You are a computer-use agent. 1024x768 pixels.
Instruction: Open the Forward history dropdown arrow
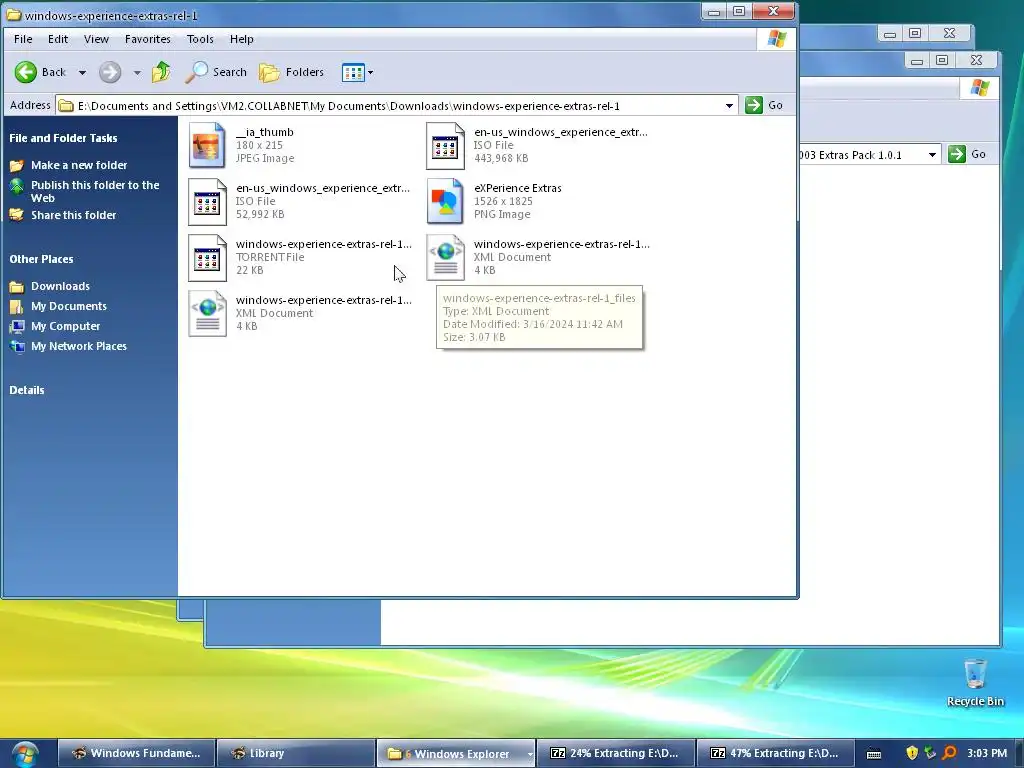[x=137, y=72]
